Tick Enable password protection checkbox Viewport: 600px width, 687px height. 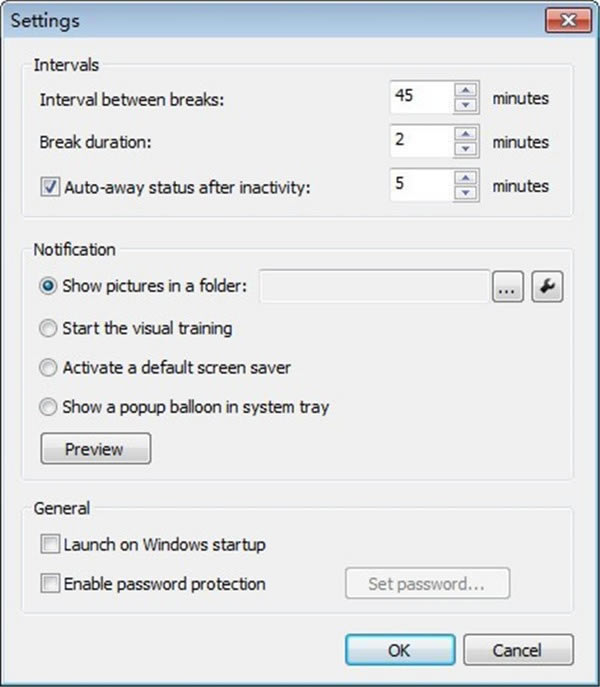[50, 583]
